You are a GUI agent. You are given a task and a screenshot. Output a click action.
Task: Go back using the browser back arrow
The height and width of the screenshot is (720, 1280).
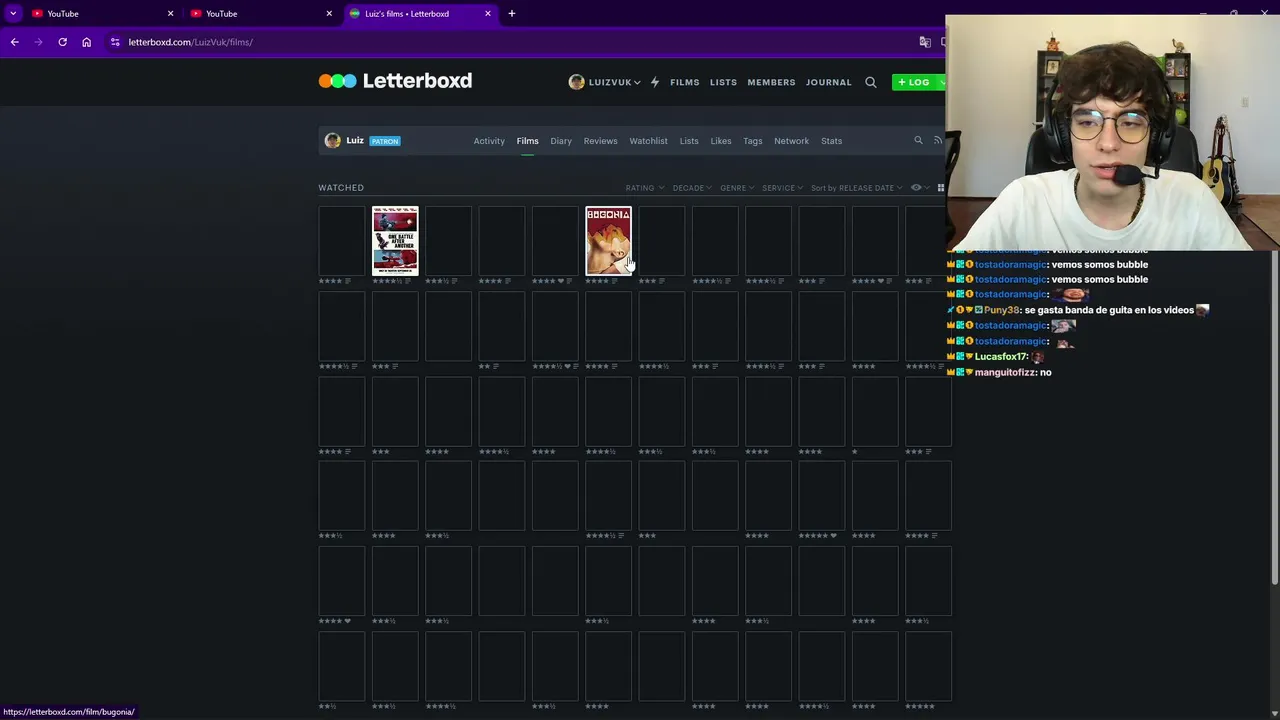[14, 42]
